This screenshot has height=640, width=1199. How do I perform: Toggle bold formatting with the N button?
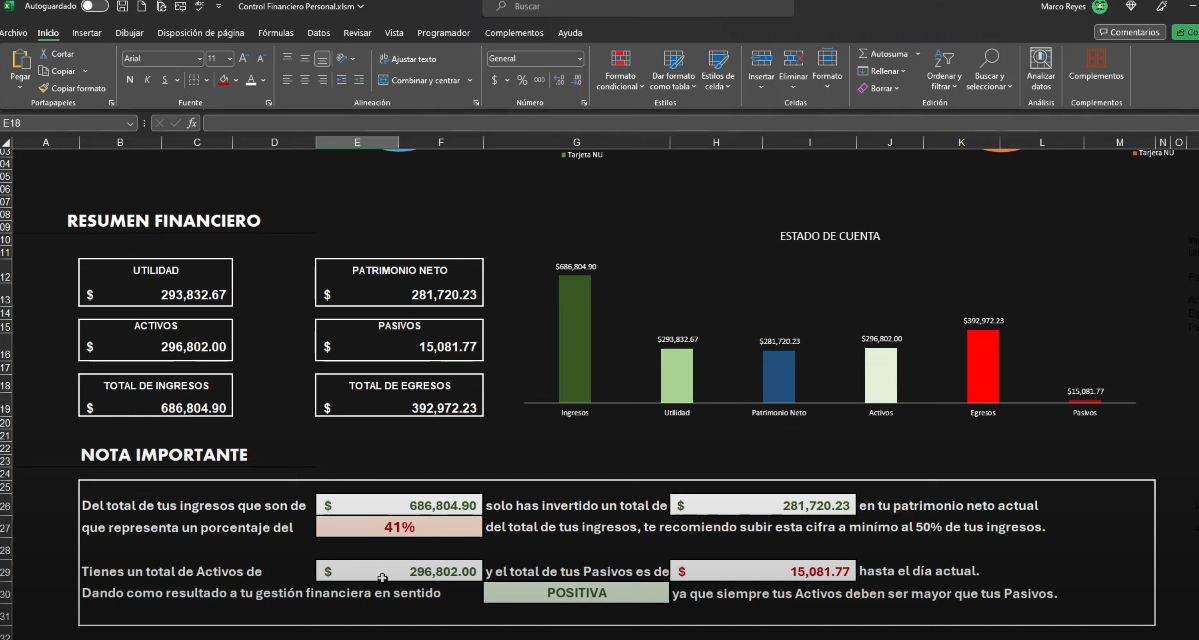click(130, 79)
